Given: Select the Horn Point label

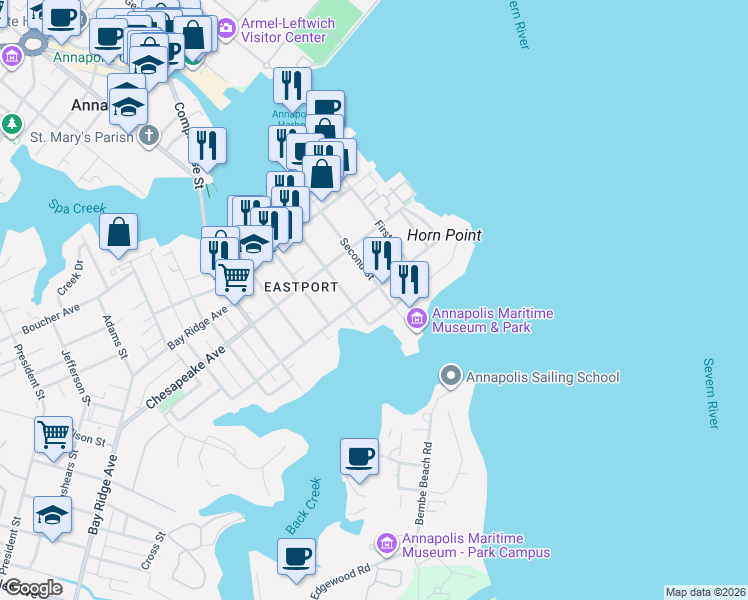Looking at the screenshot, I should 444,235.
